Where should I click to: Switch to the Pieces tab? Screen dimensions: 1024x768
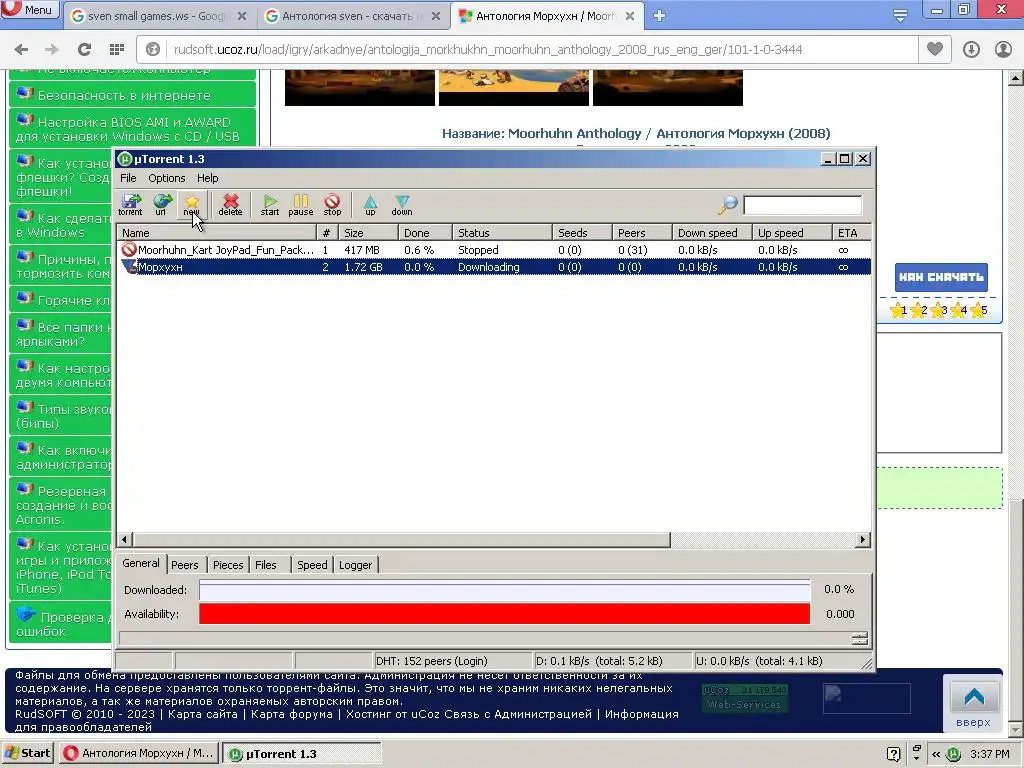tap(228, 565)
